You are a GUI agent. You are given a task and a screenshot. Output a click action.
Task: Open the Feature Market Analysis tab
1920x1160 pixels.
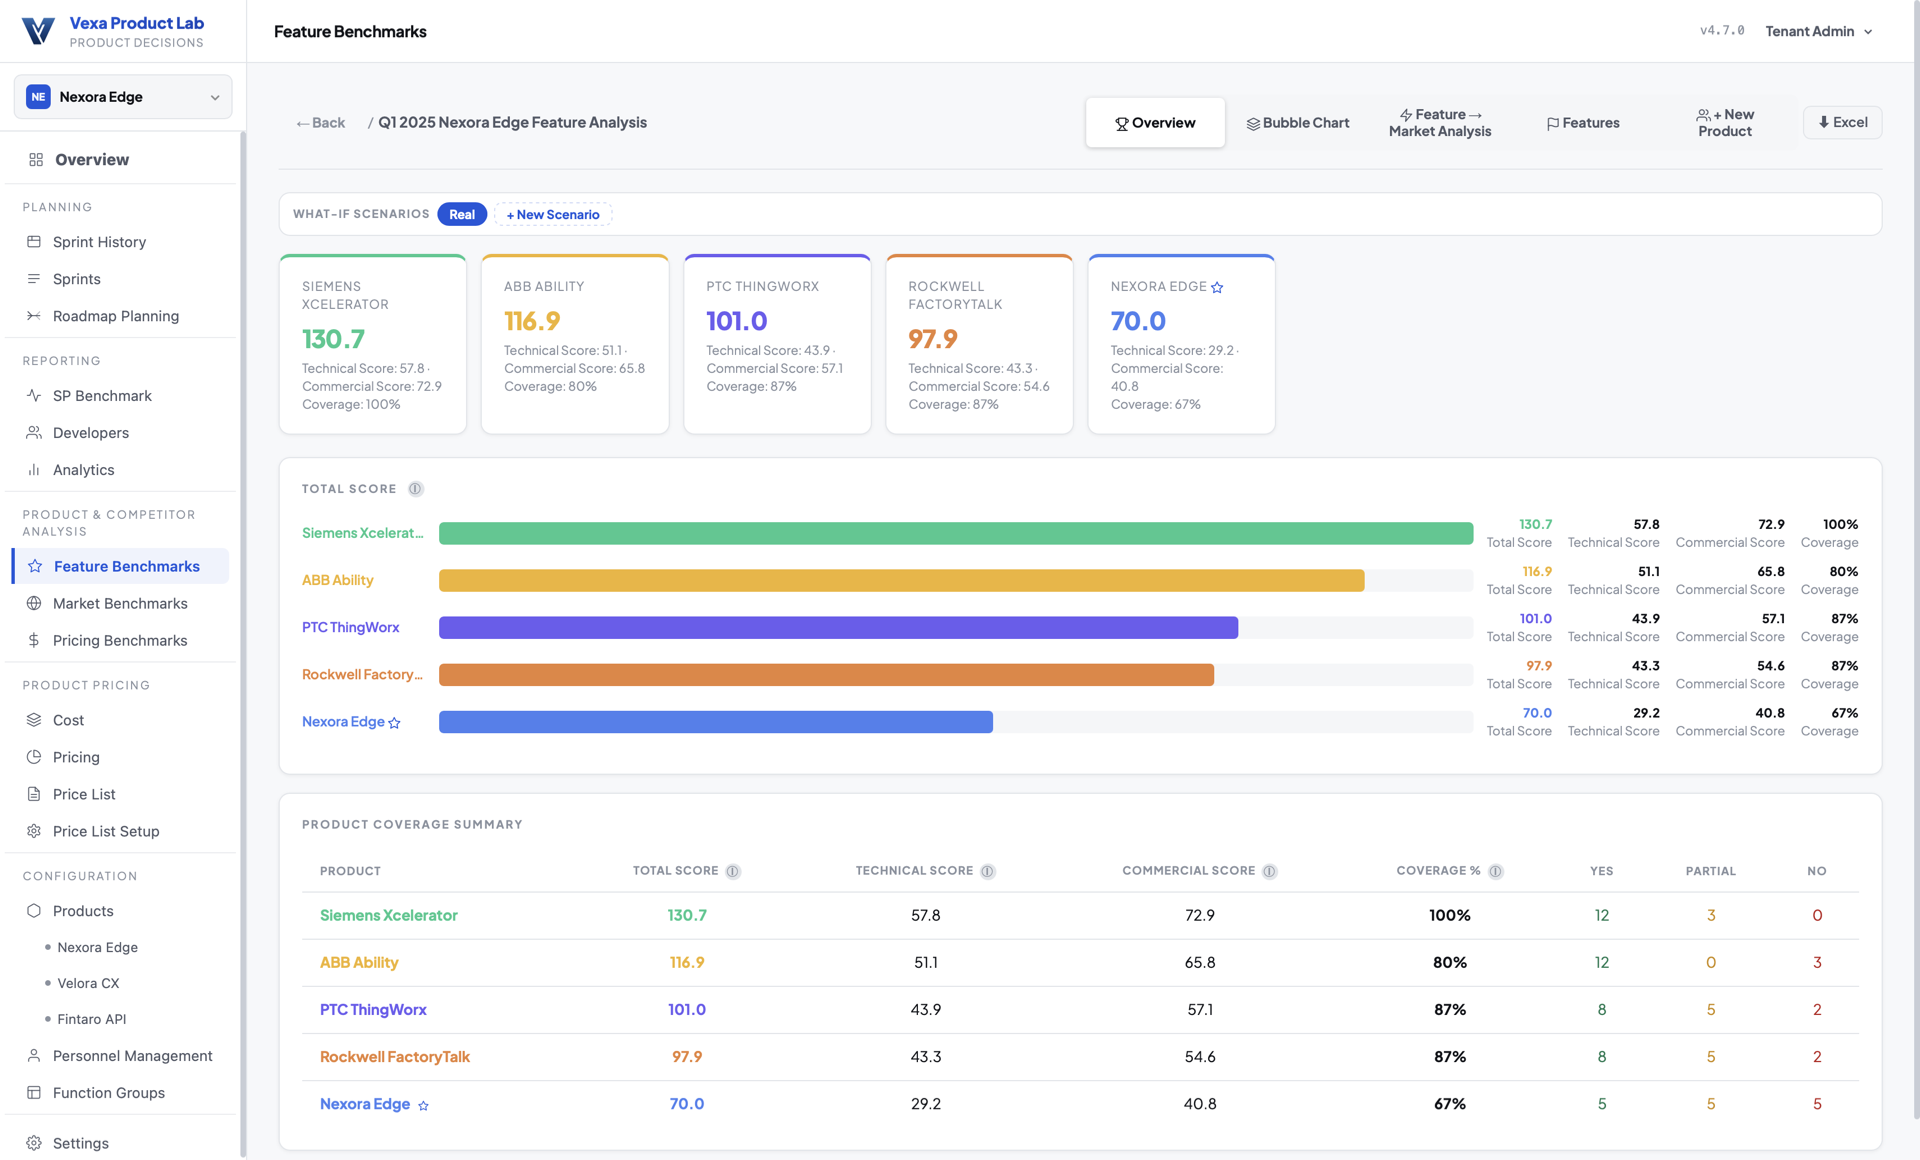[1440, 123]
